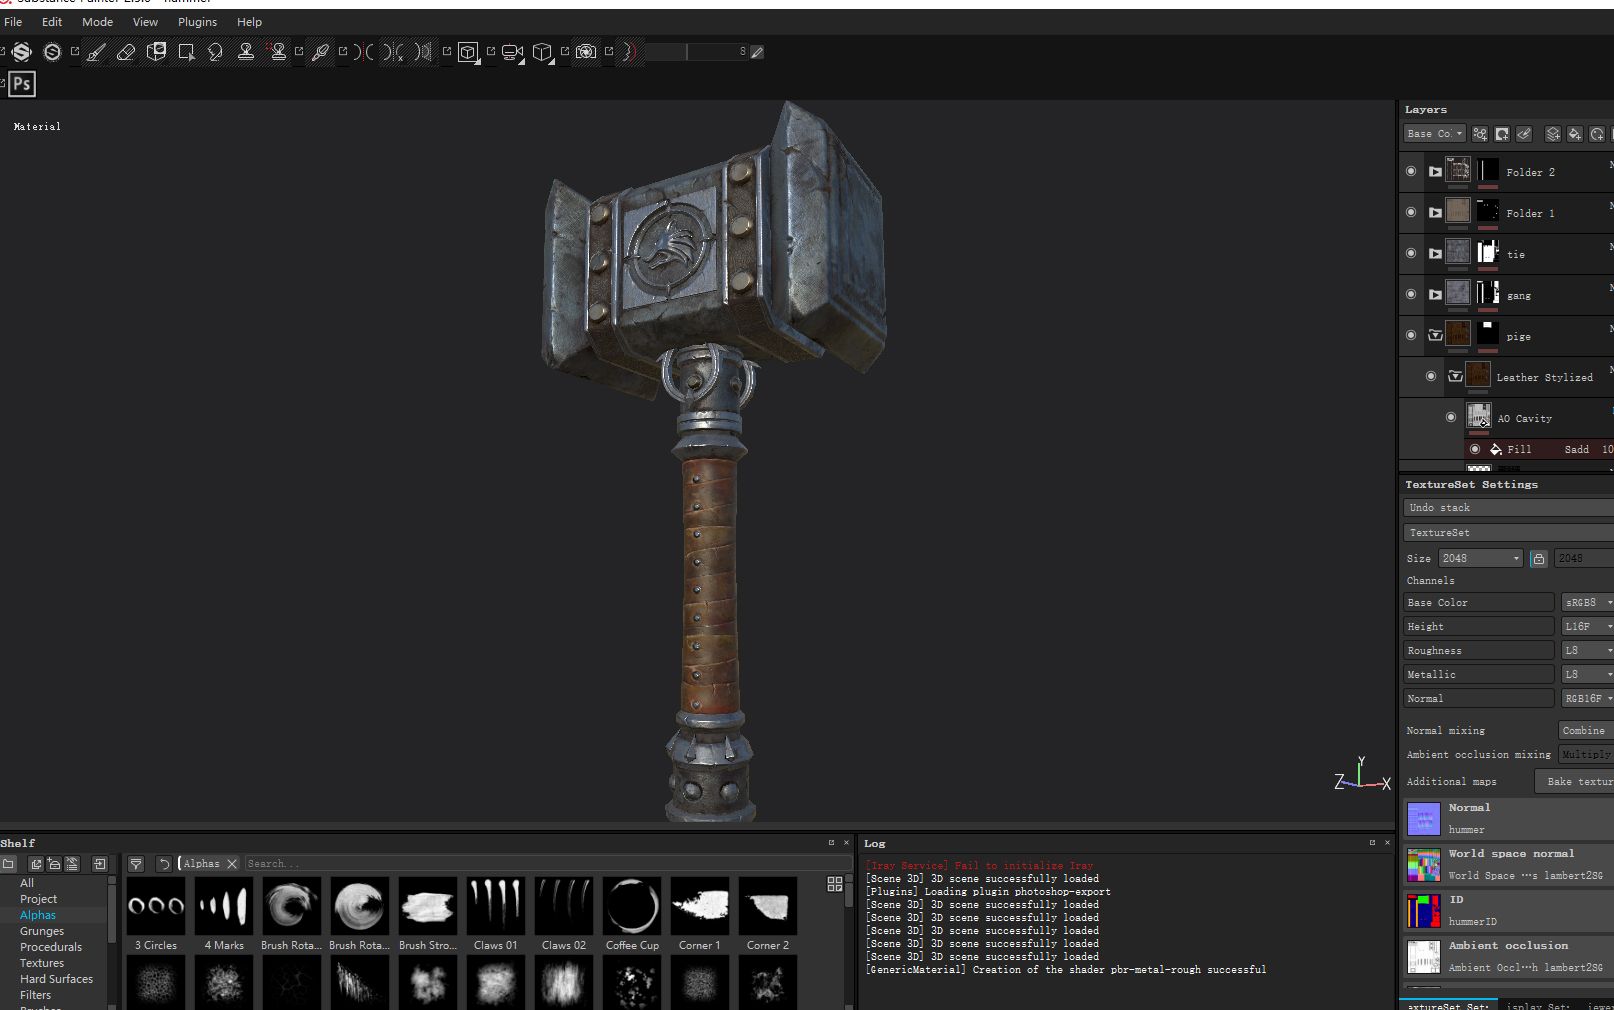Click the TextureSet button
This screenshot has height=1010, width=1614.
click(1508, 533)
